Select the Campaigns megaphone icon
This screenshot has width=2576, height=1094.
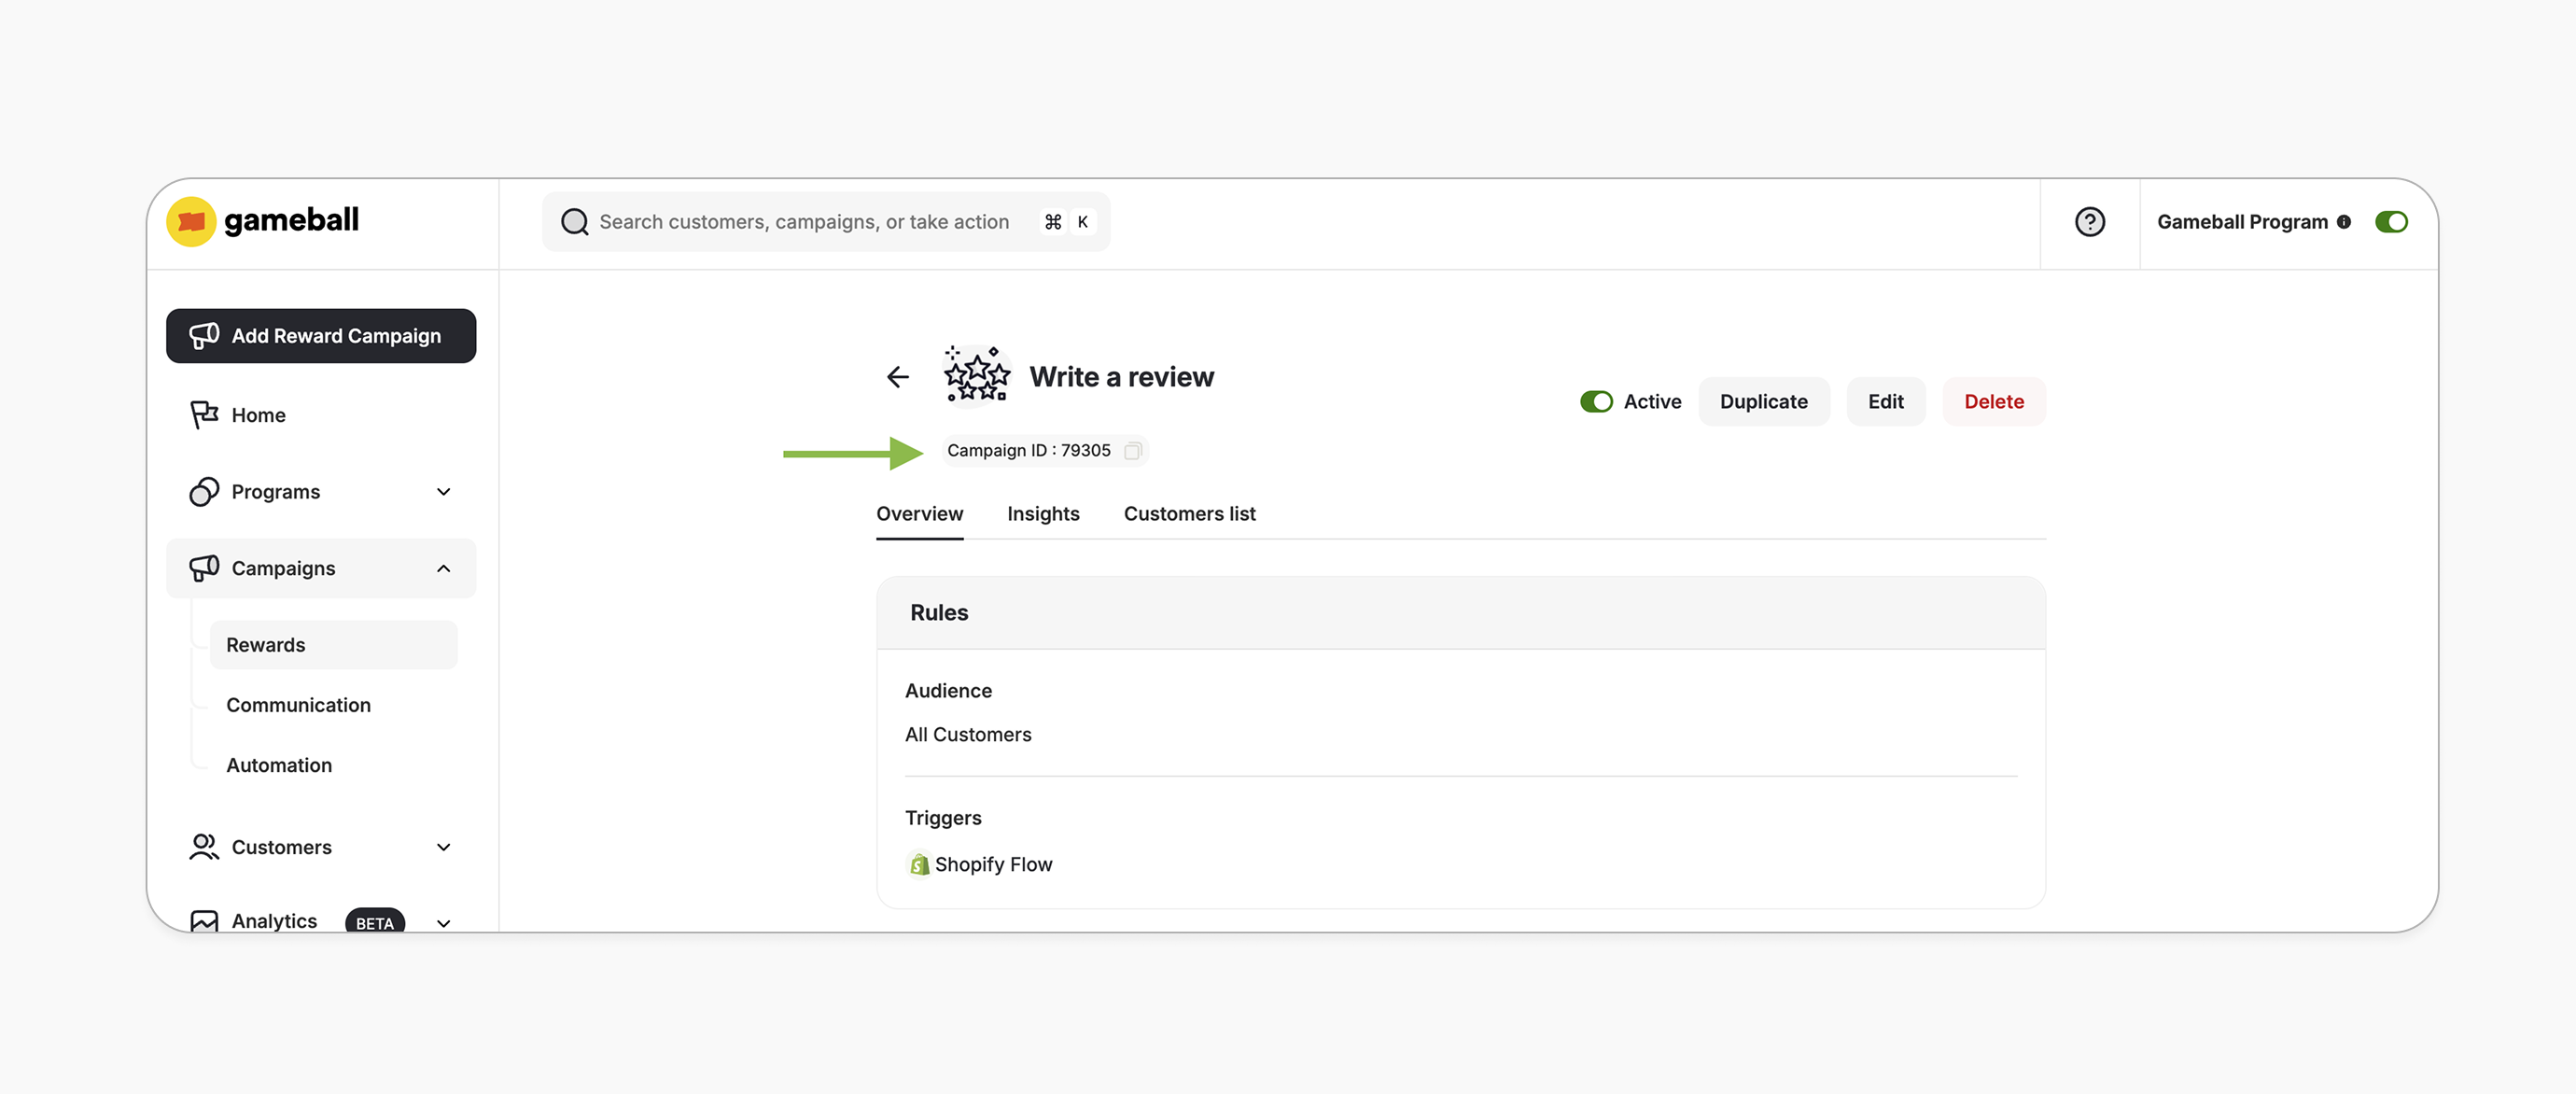(204, 568)
